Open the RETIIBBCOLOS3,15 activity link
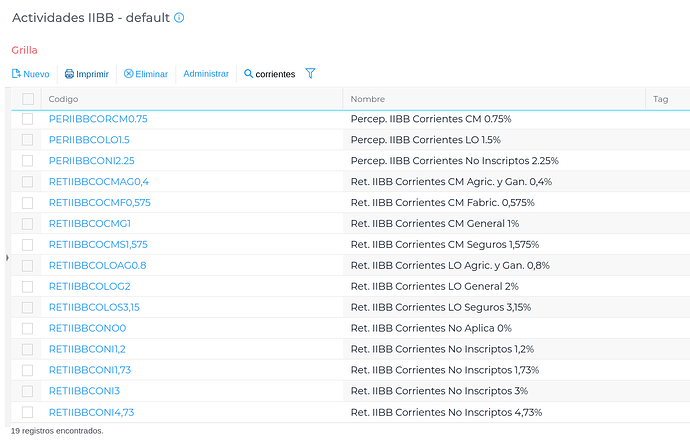Image resolution: width=690 pixels, height=441 pixels. coord(94,307)
